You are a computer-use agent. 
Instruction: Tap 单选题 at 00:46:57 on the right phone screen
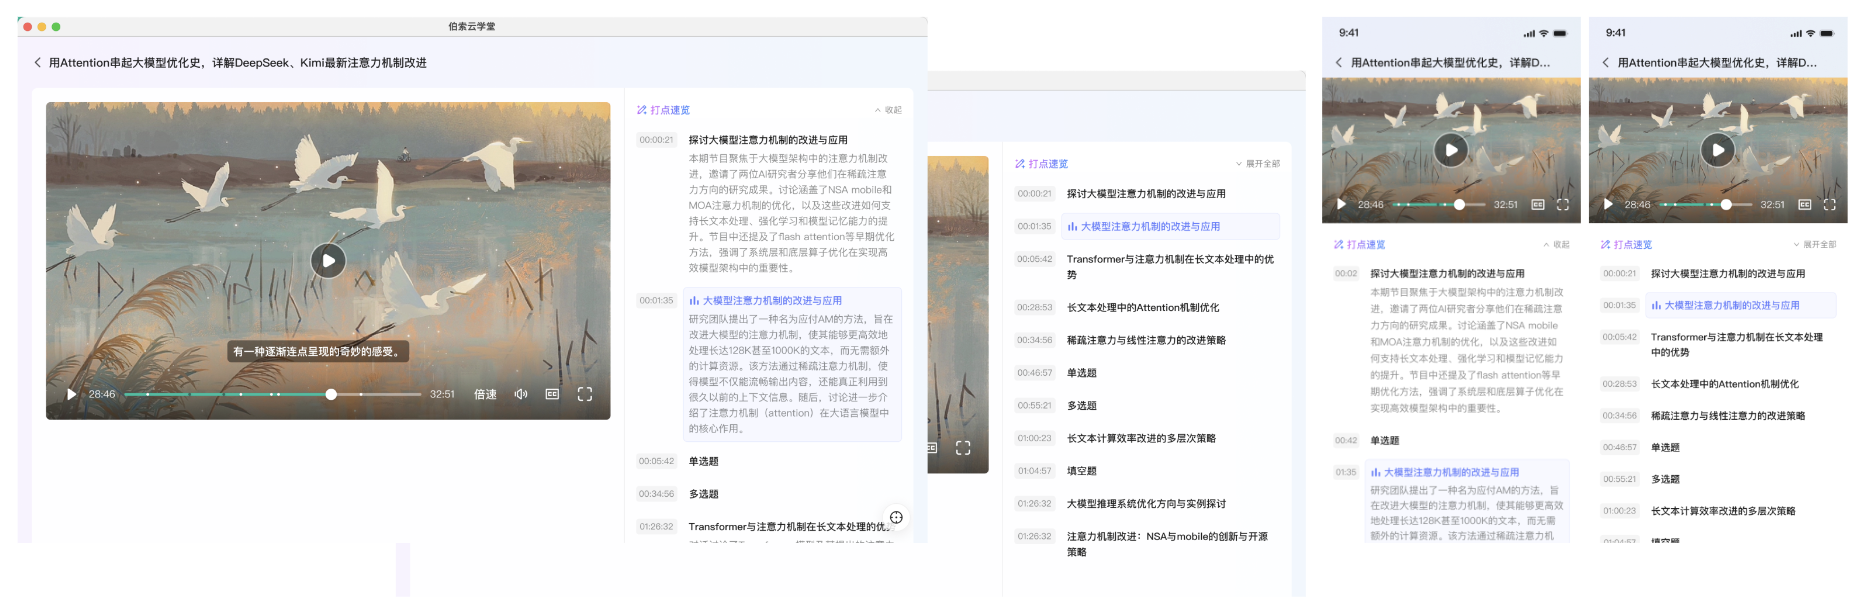(1665, 448)
